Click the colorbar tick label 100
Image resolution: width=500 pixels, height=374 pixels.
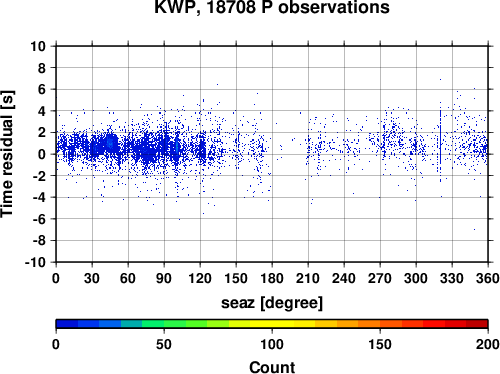272,344
